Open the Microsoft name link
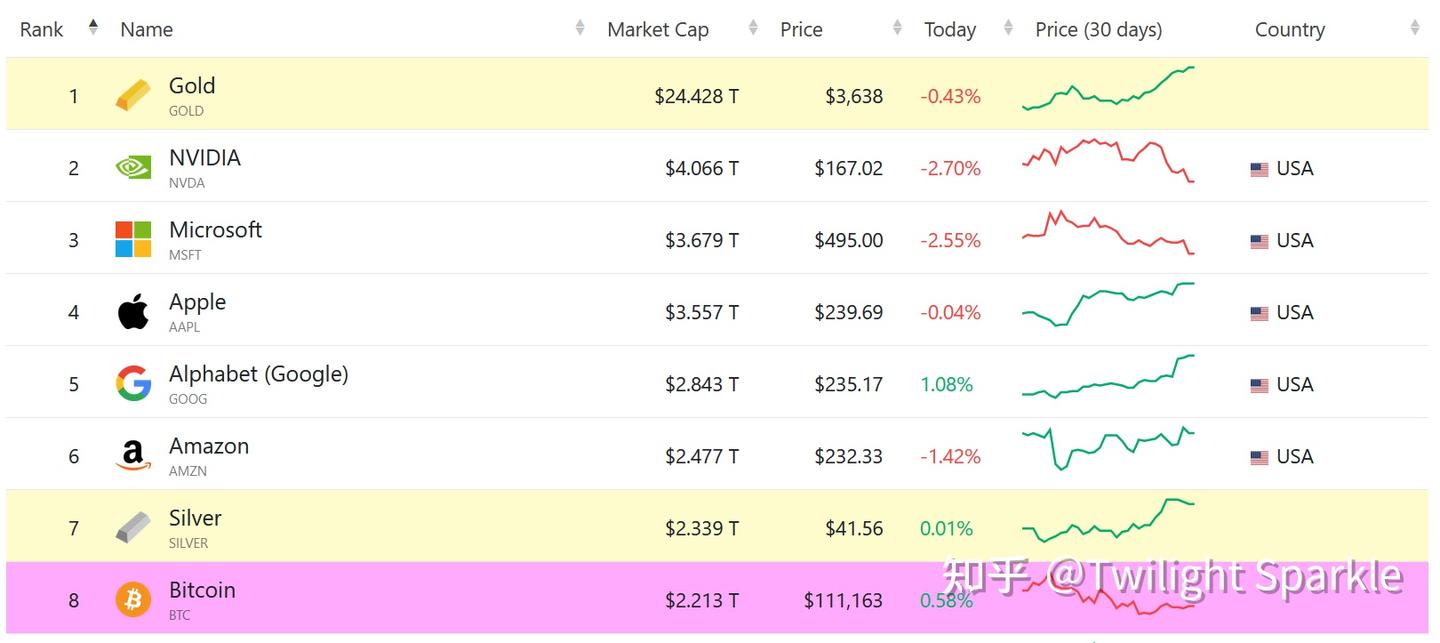Viewport: 1440px width, 643px height. point(215,230)
